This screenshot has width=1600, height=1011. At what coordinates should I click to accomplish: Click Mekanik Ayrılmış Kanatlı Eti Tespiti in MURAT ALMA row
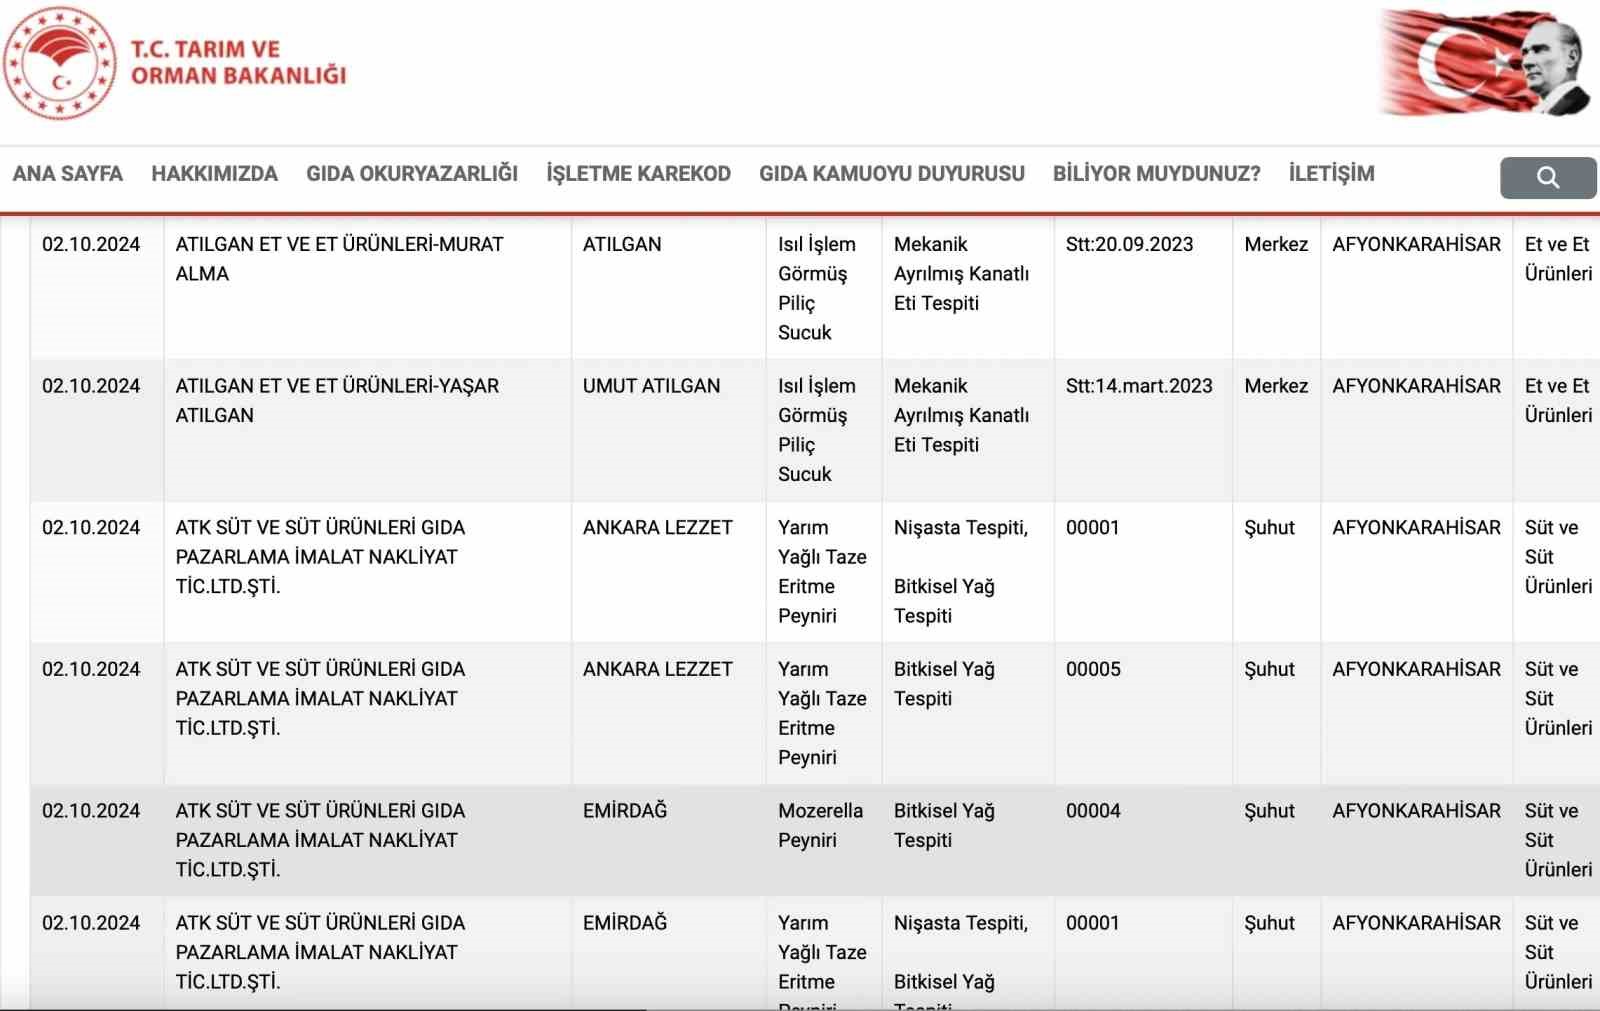(x=961, y=273)
